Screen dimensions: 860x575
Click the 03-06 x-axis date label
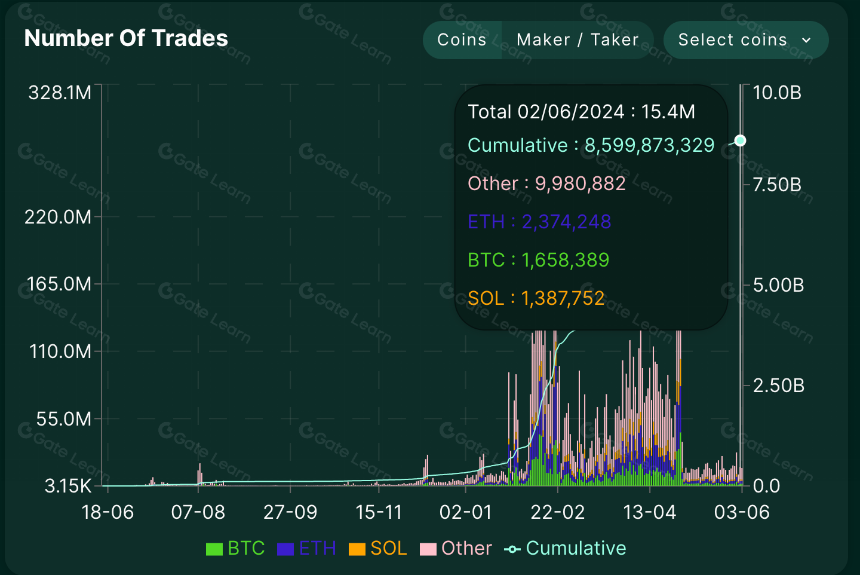click(x=742, y=512)
